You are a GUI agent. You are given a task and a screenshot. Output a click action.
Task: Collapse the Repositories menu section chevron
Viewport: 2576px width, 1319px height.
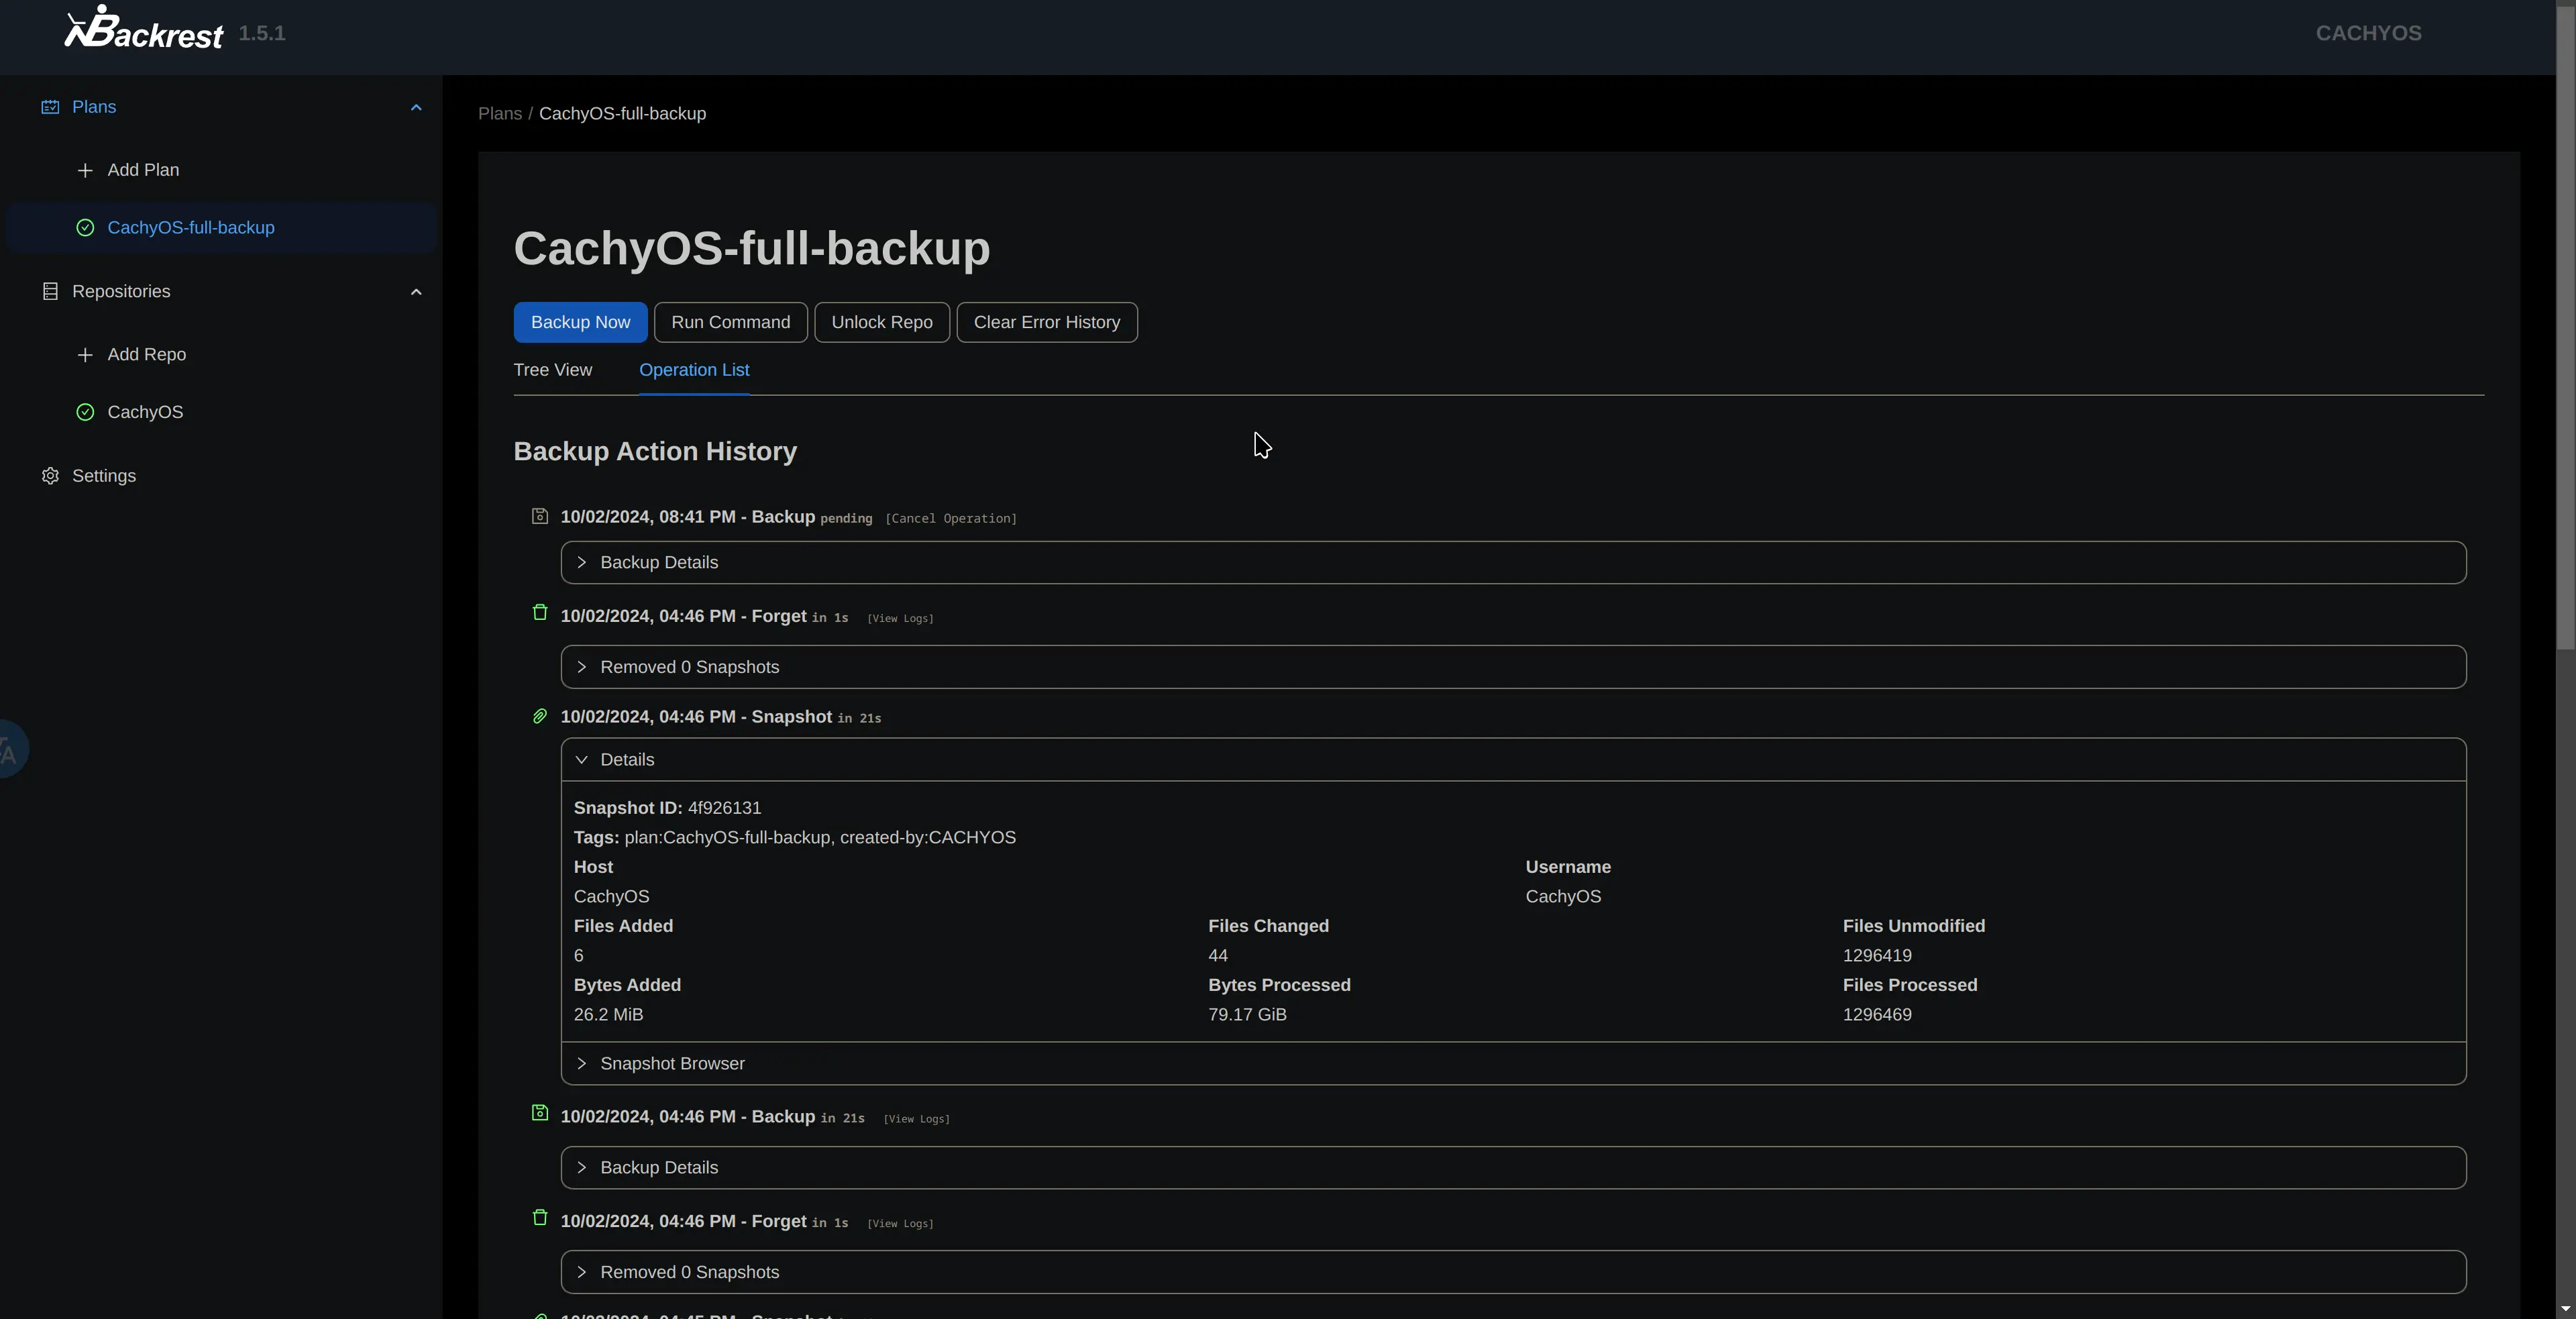[x=416, y=292]
